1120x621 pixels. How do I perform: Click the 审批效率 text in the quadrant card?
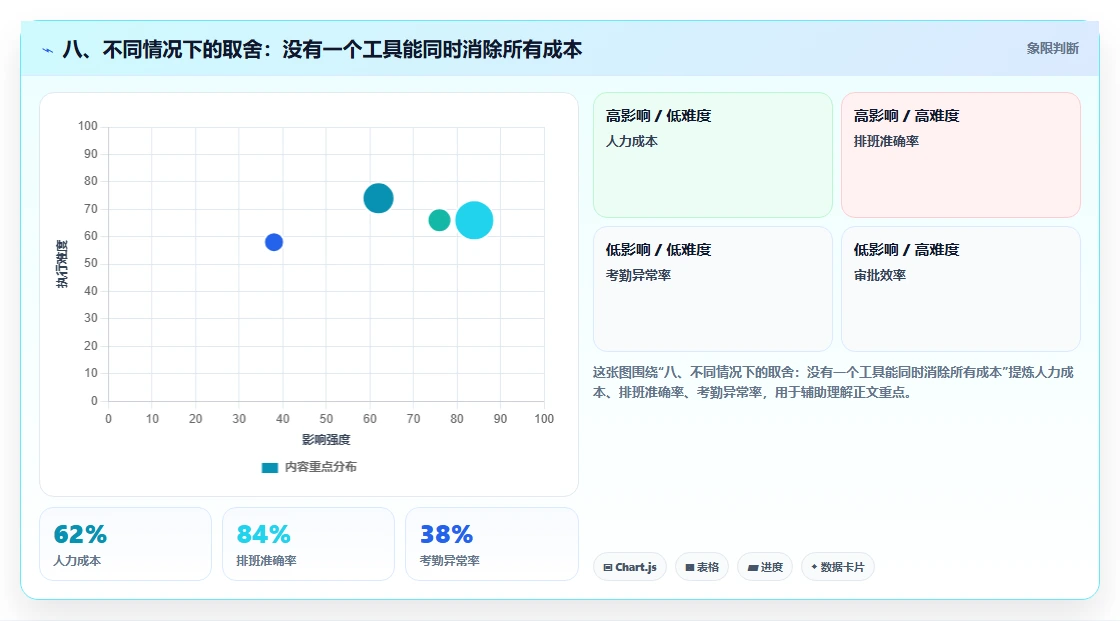point(879,275)
